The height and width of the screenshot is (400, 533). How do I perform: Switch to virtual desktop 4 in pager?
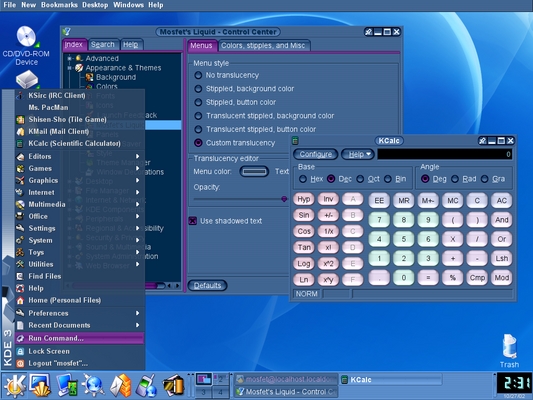click(x=221, y=392)
